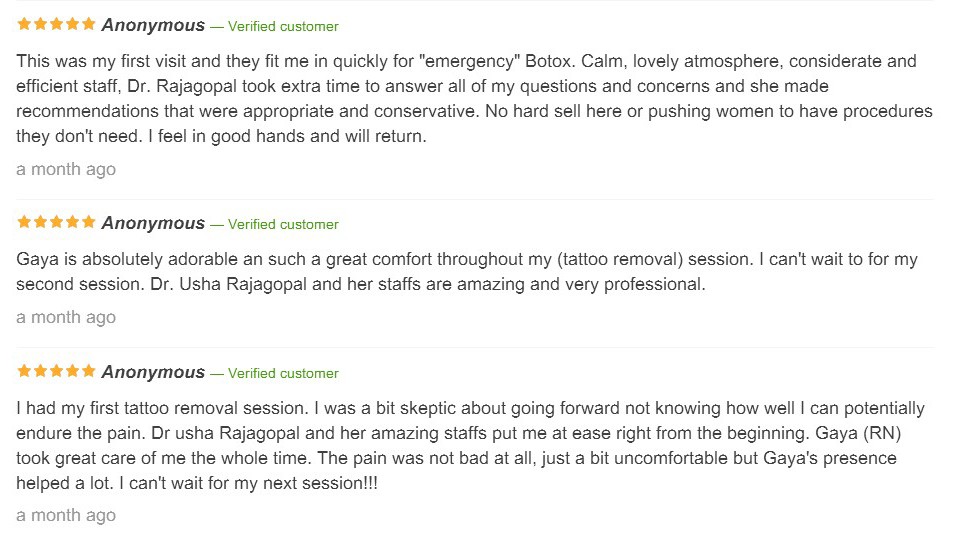Screen dimensions: 965x533
Task: Click Anonymous name on the first tattoo session review
Action: tap(153, 372)
